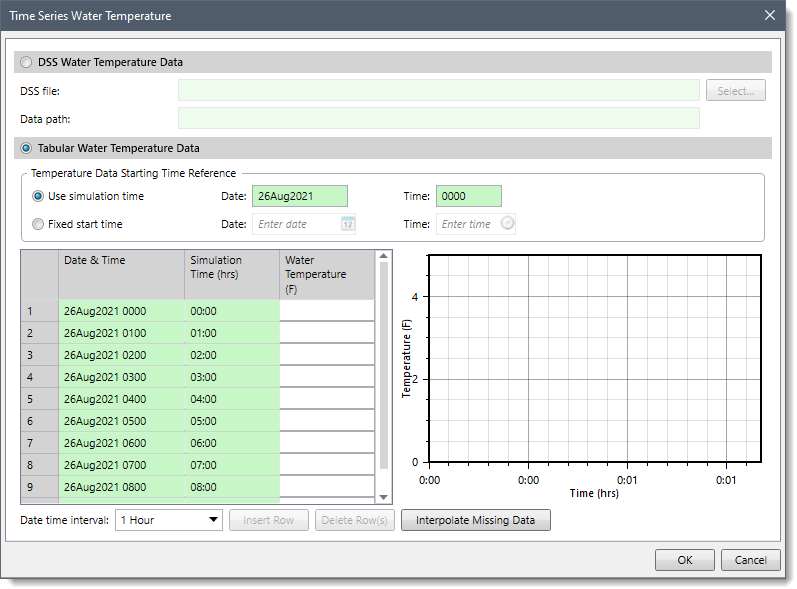This screenshot has width=797, height=589.
Task: Close the Time Series Water Temperature dialog
Action: pyautogui.click(x=770, y=15)
